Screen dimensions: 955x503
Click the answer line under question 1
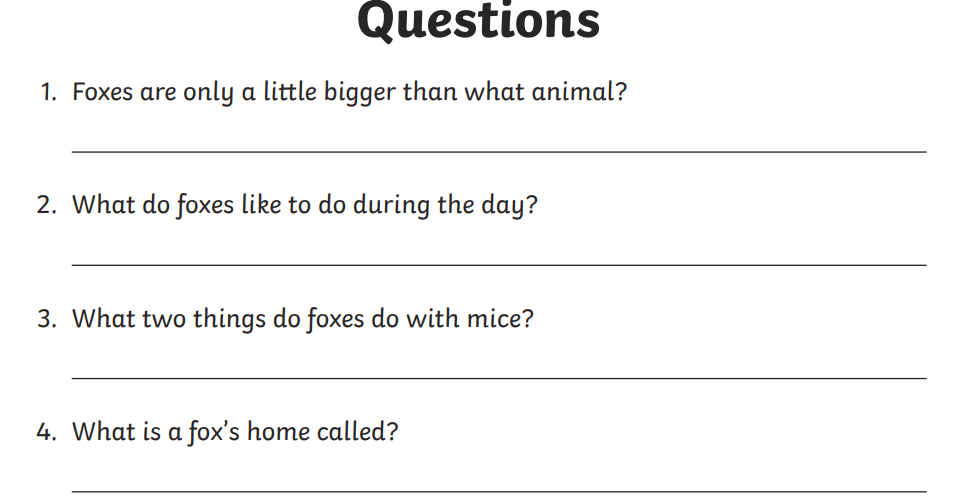coord(499,151)
